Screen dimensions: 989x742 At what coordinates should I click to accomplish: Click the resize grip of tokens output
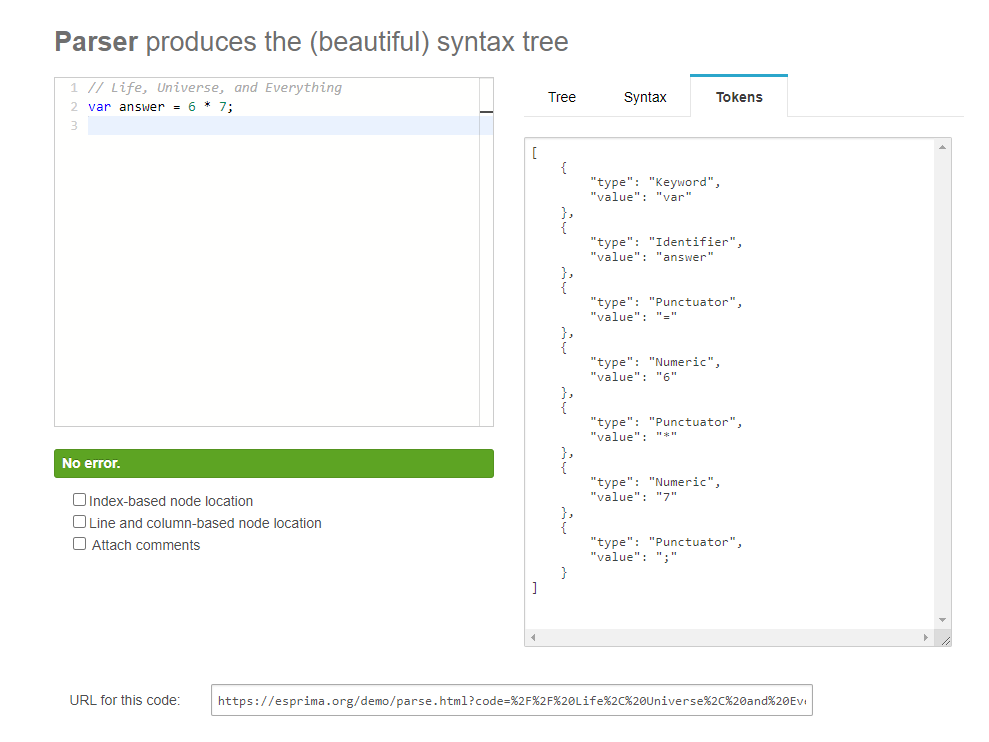(944, 639)
